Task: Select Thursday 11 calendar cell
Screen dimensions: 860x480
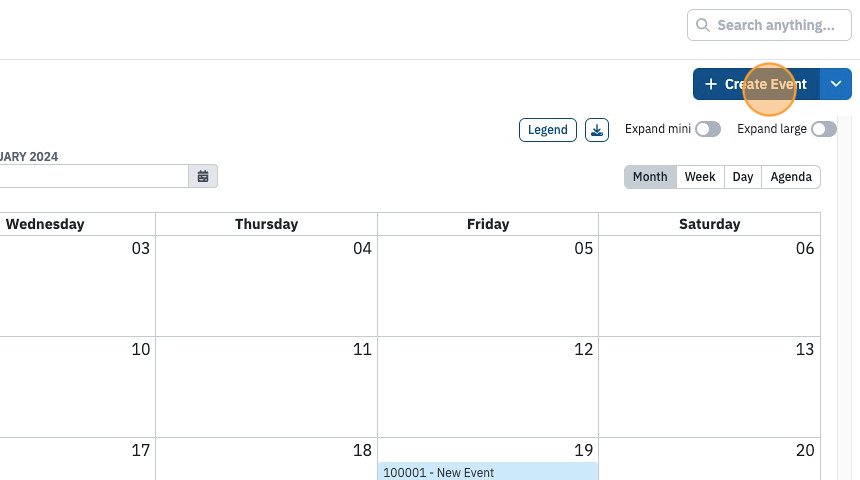Action: [267, 387]
